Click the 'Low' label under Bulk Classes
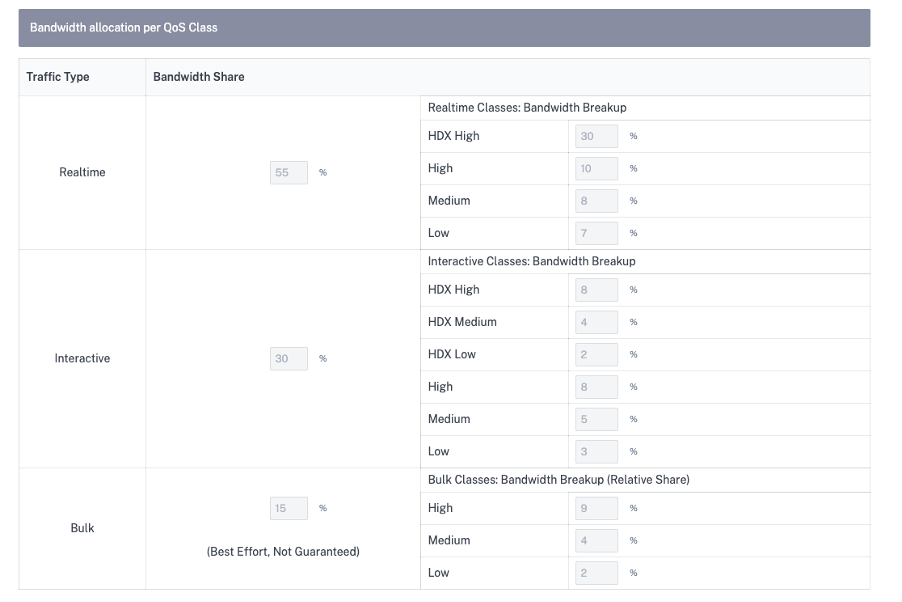This screenshot has width=902, height=602. 438,573
